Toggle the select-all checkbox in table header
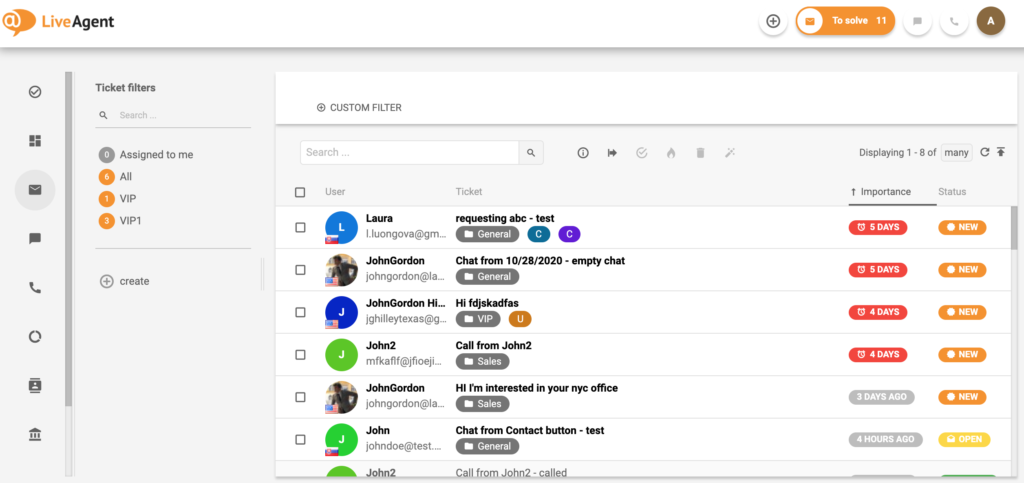Image resolution: width=1024 pixels, height=483 pixels. coord(300,192)
